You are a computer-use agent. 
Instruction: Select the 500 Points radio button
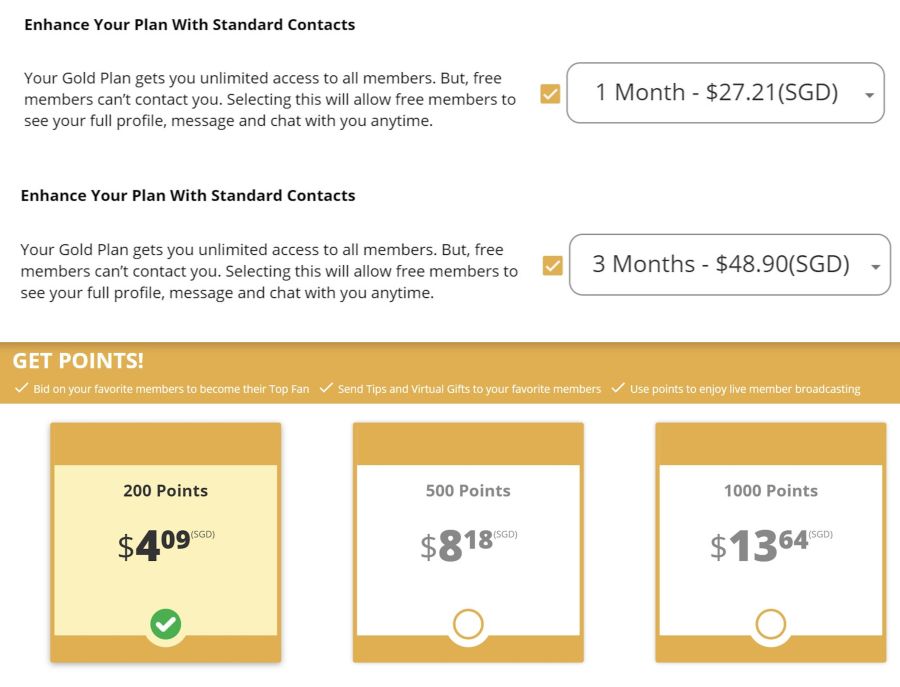click(468, 624)
